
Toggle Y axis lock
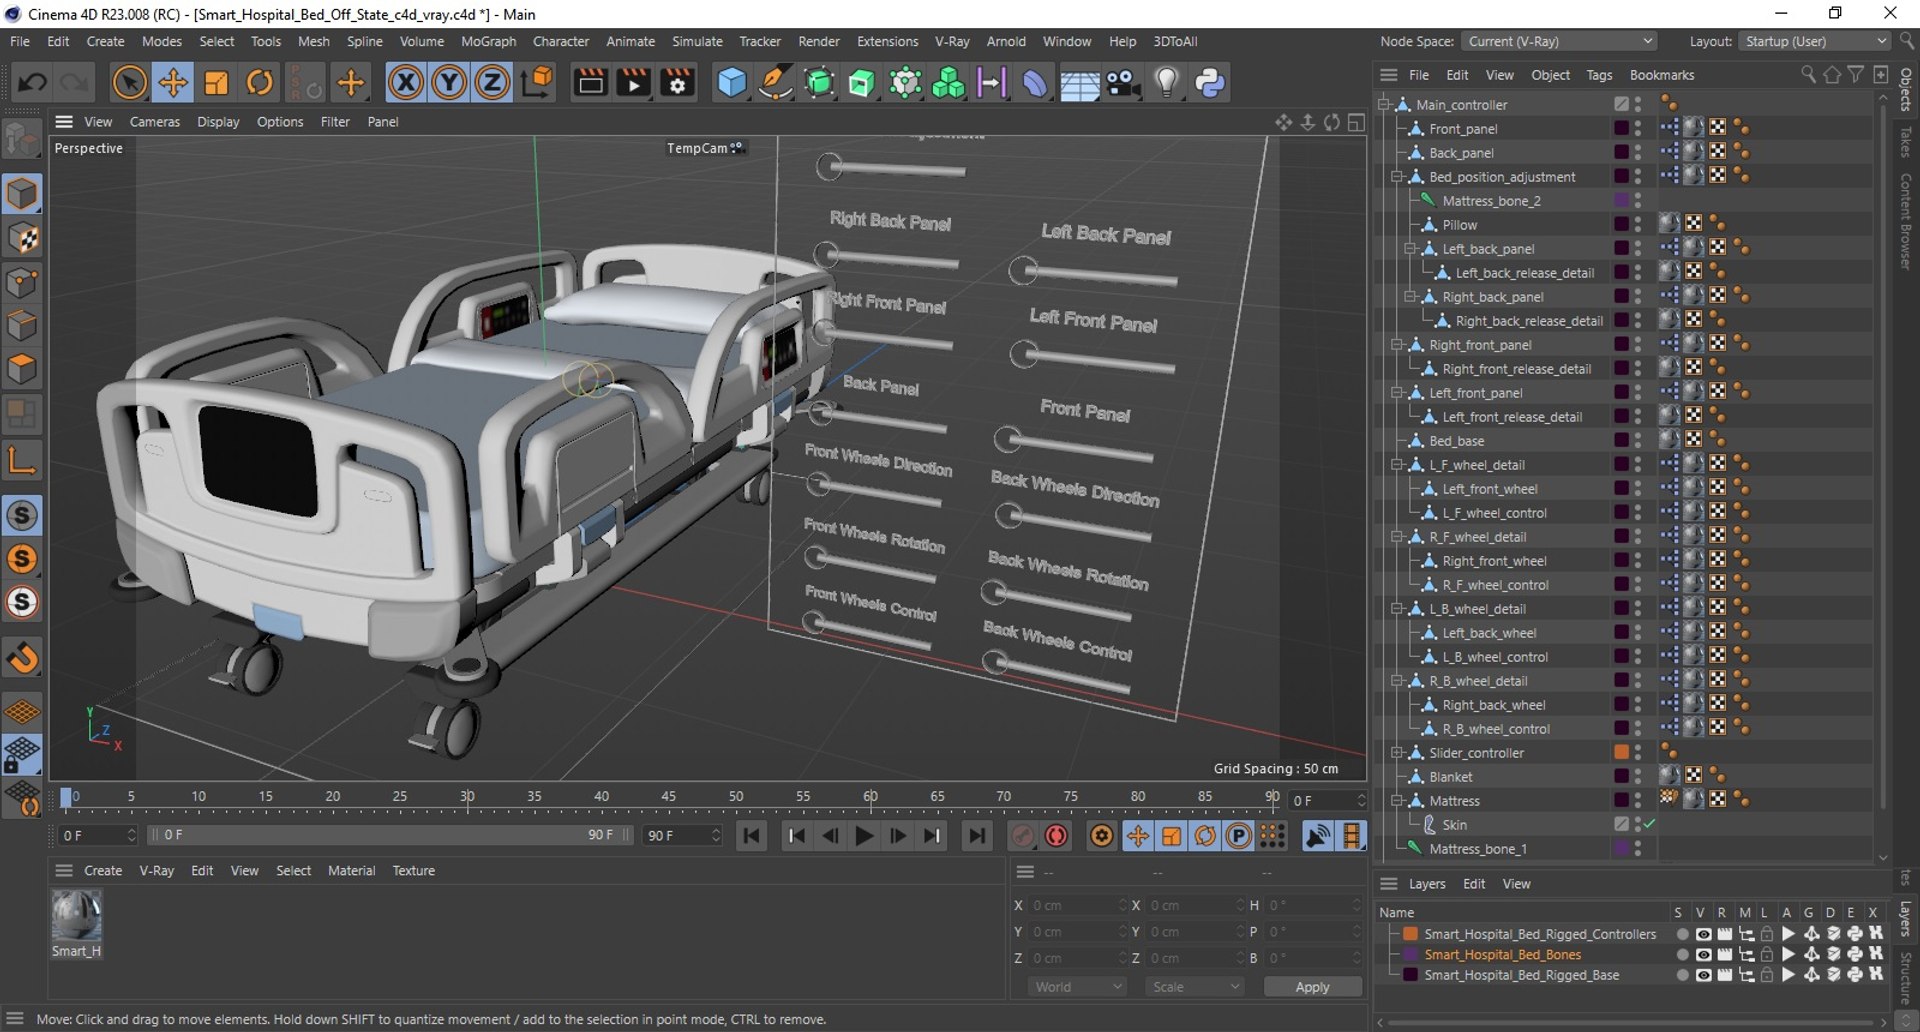tap(449, 83)
